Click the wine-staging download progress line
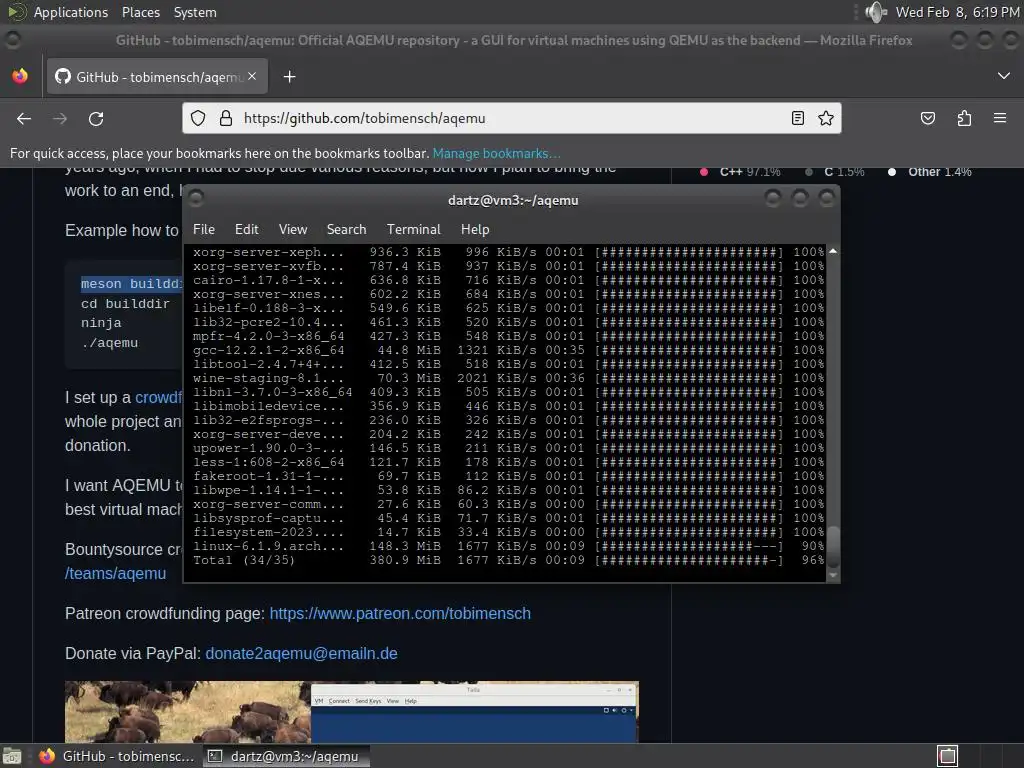Viewport: 1024px width, 768px height. 508,378
